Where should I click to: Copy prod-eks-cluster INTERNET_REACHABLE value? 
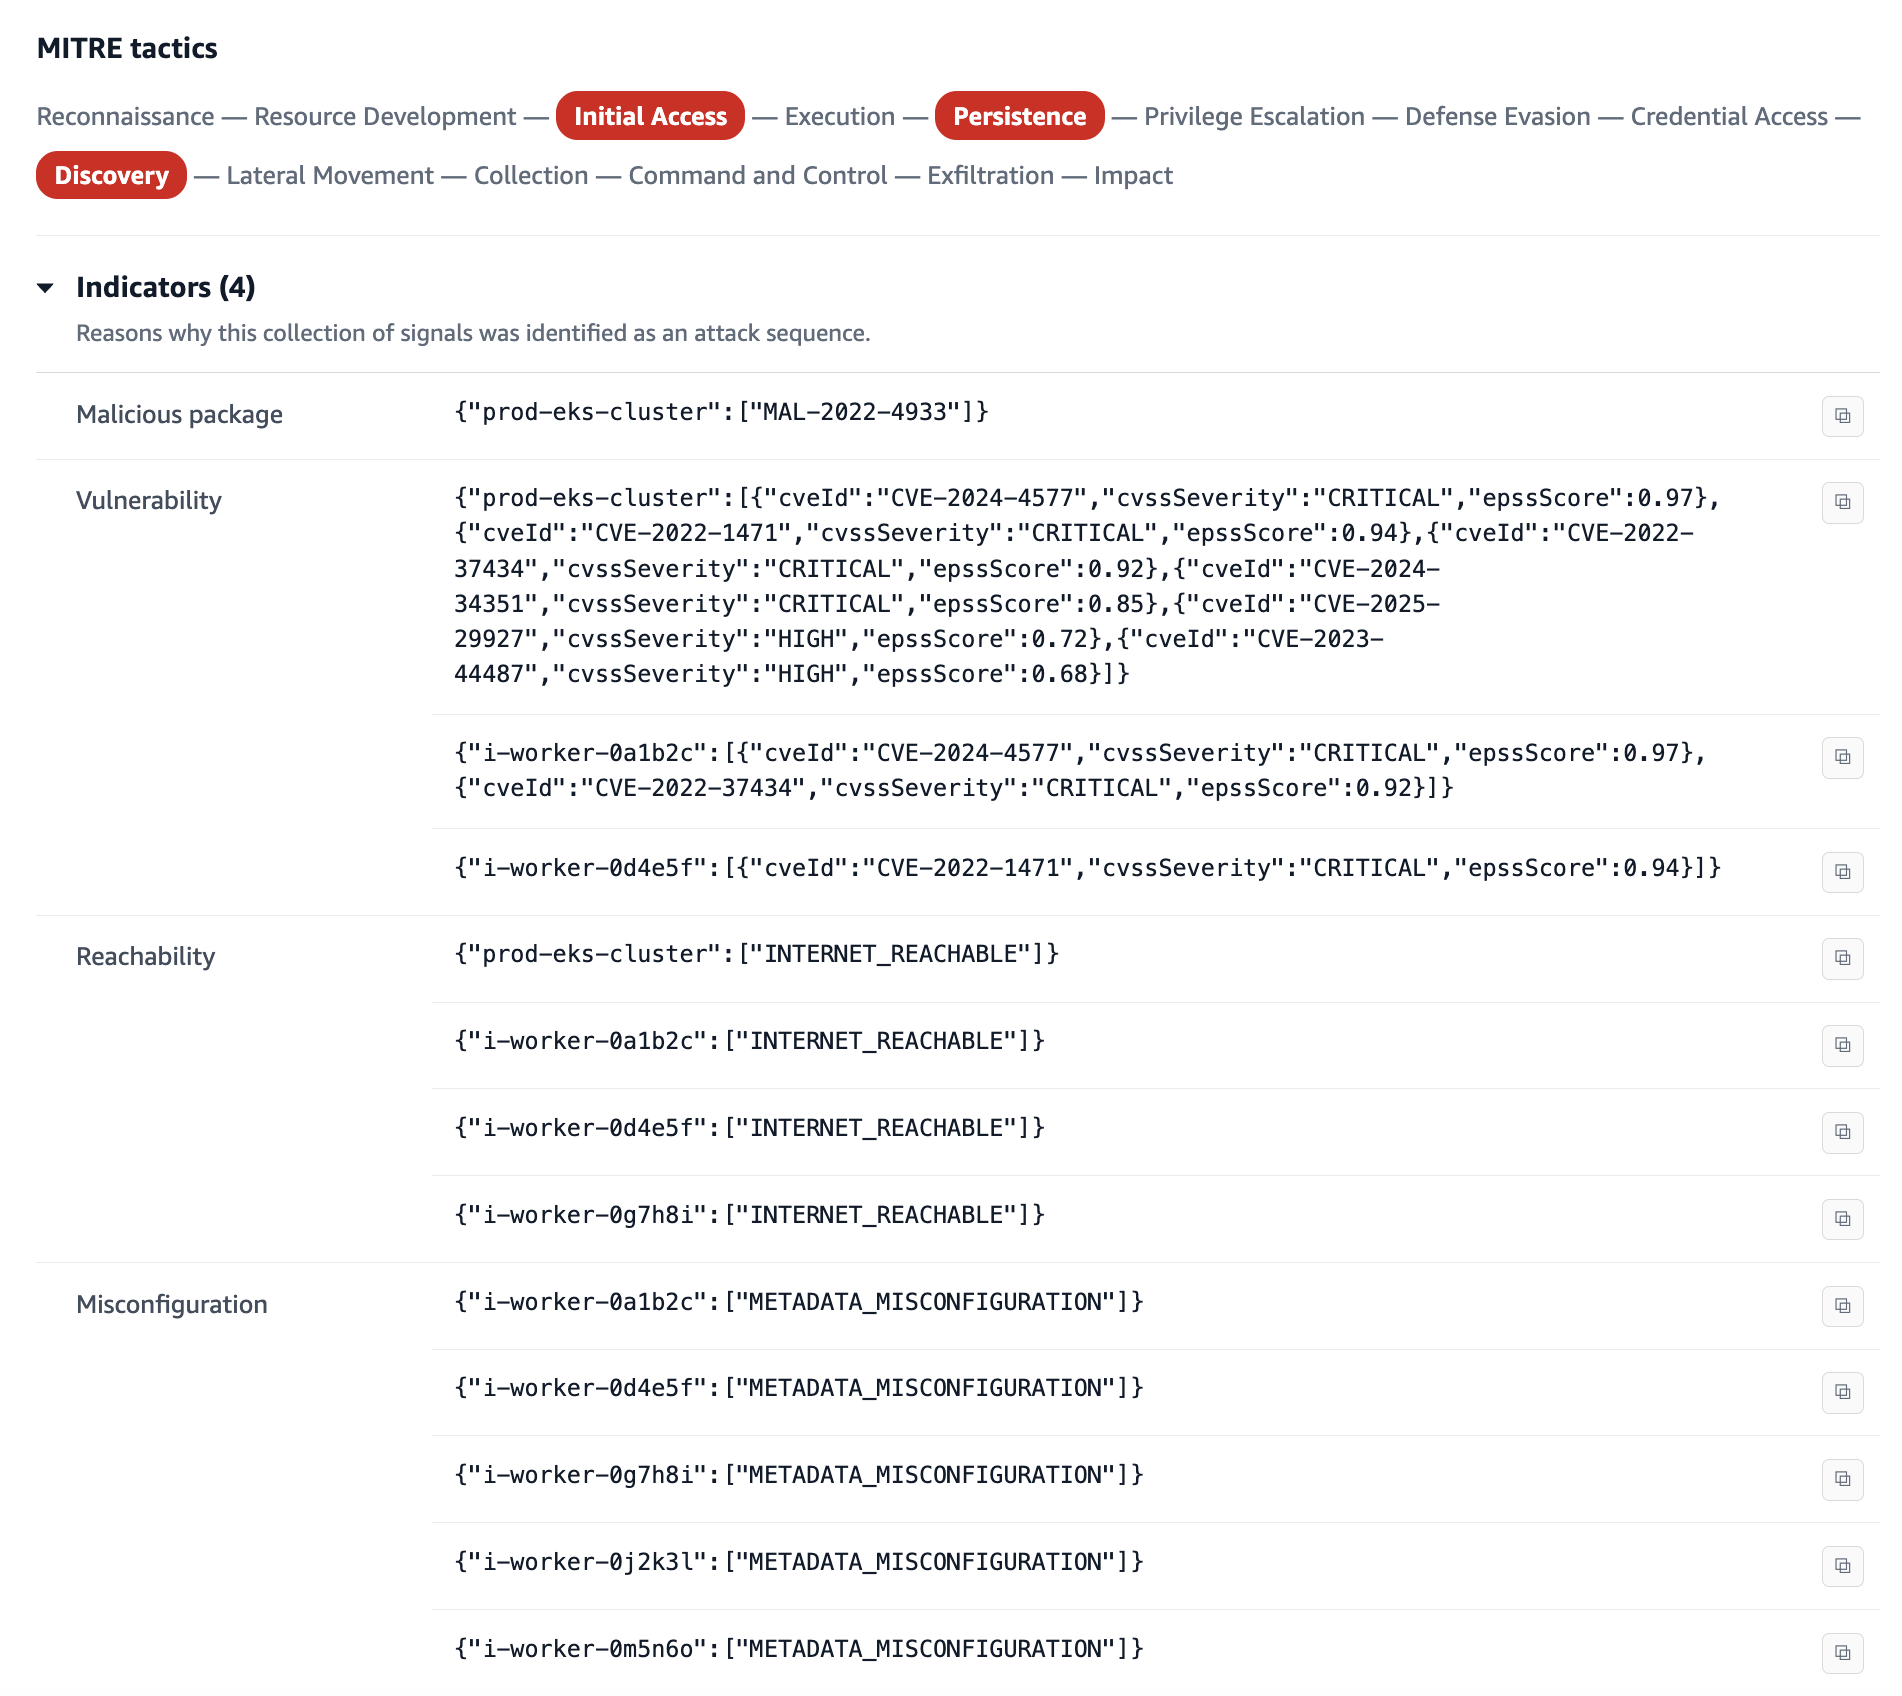coord(1842,958)
